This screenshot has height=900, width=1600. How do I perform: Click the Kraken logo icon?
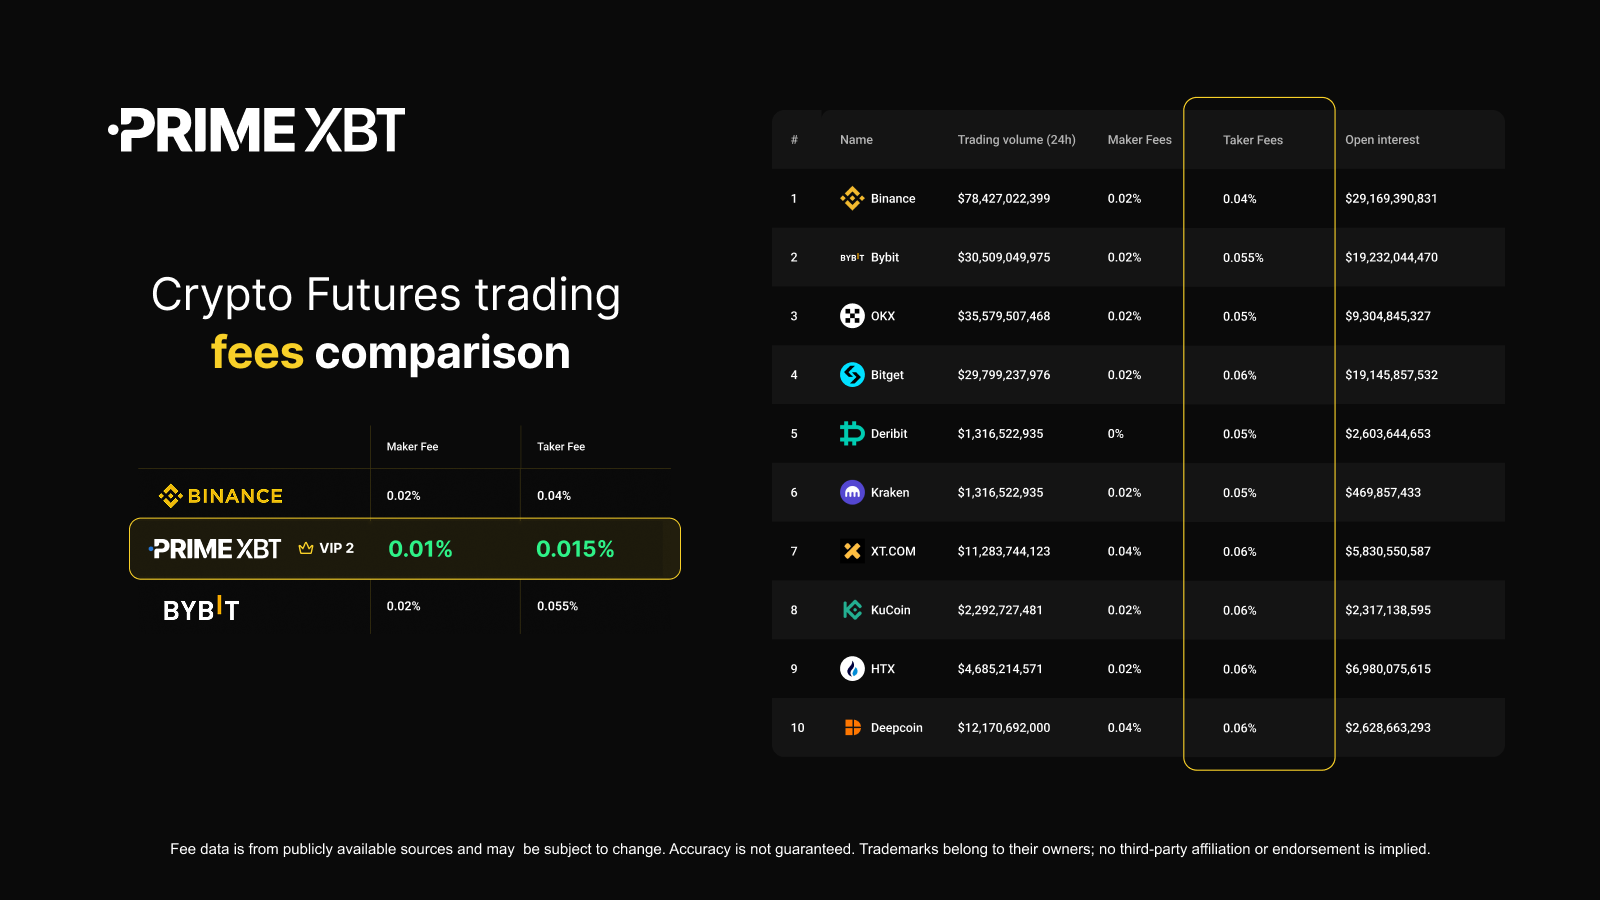click(852, 492)
